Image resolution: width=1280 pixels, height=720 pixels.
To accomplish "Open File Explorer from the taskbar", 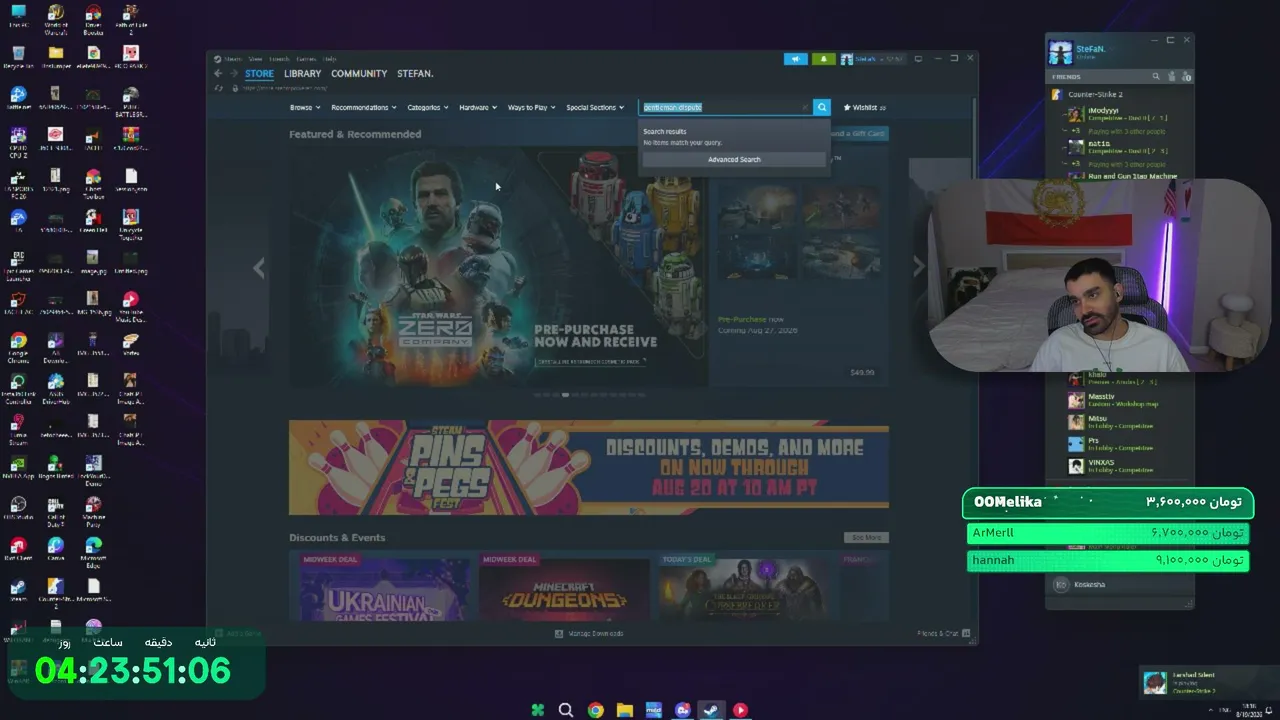I will click(625, 710).
